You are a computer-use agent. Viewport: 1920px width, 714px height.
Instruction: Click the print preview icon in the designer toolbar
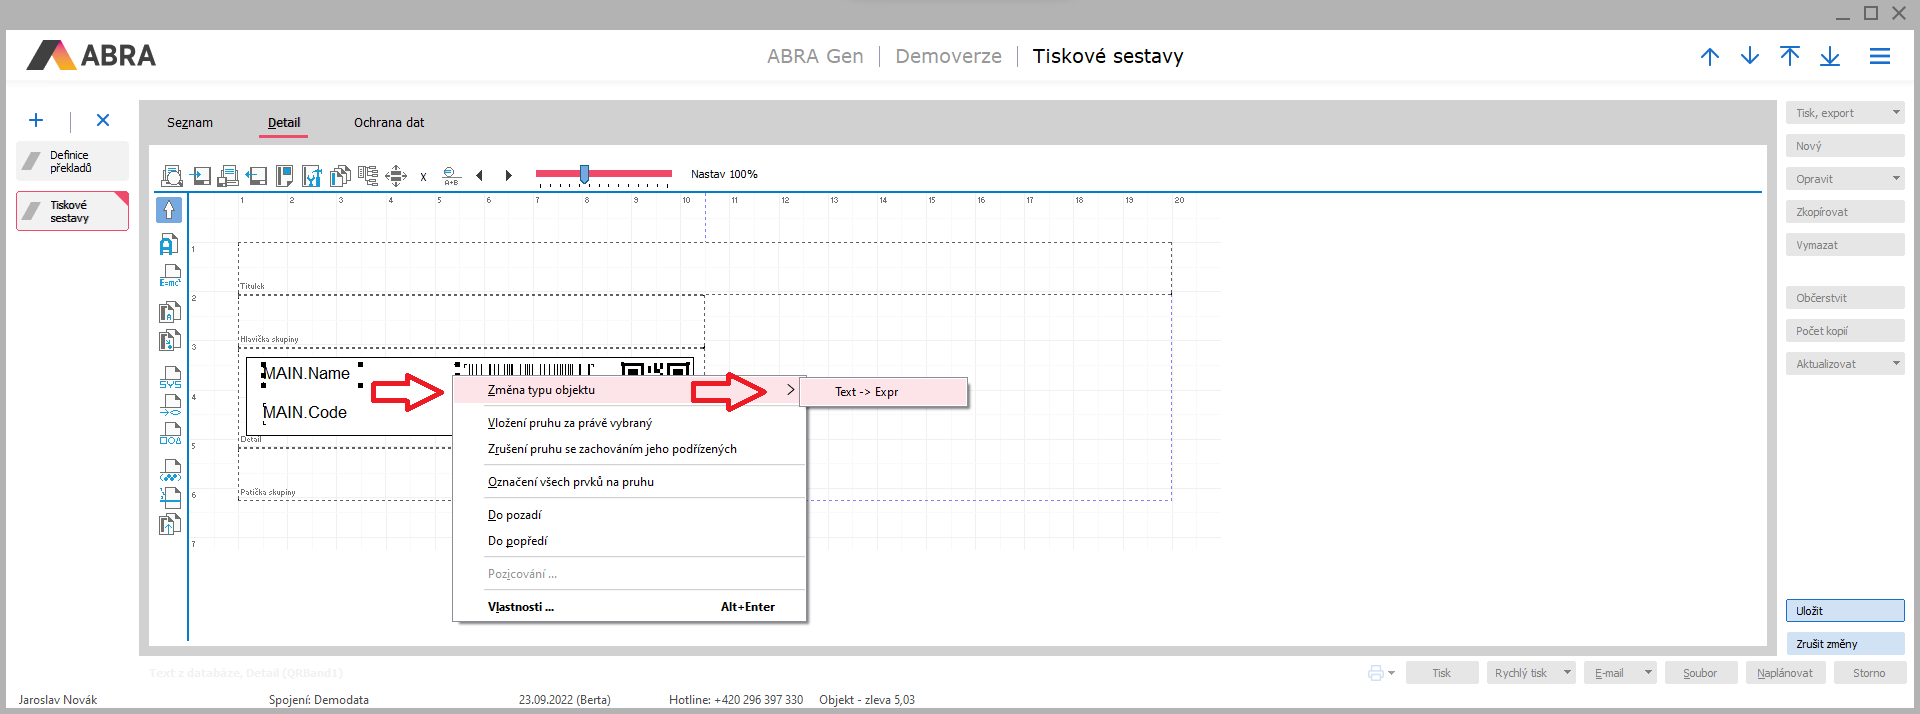(x=172, y=176)
